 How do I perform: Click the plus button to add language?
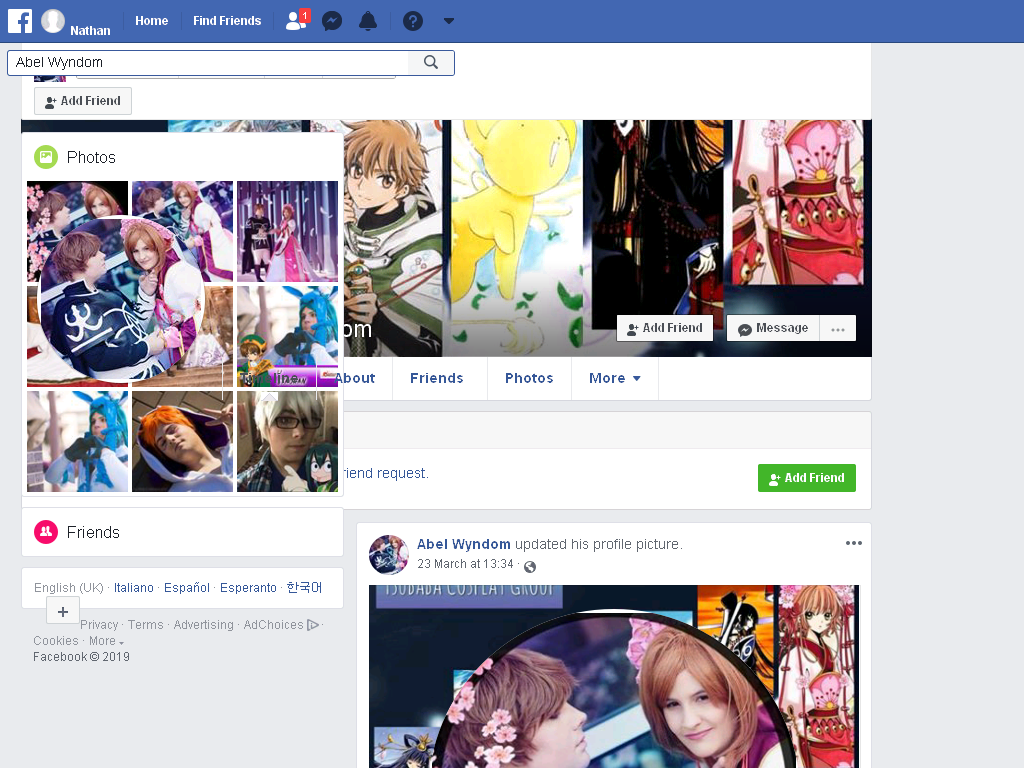tap(63, 612)
